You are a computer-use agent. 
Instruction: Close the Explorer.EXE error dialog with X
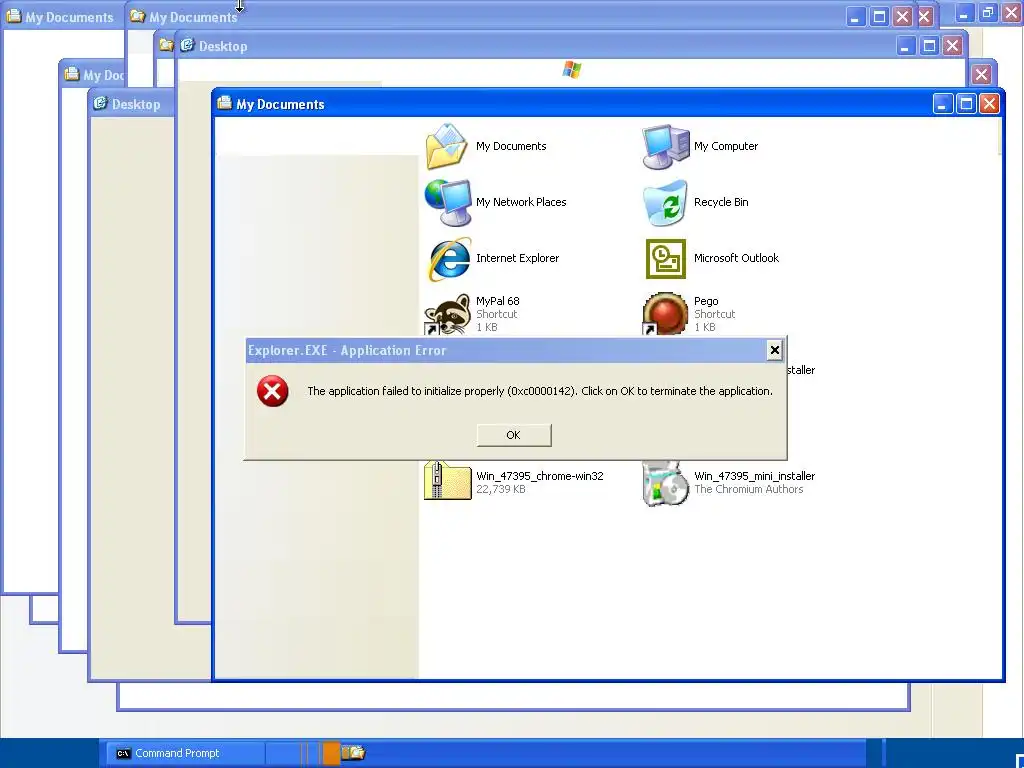774,351
